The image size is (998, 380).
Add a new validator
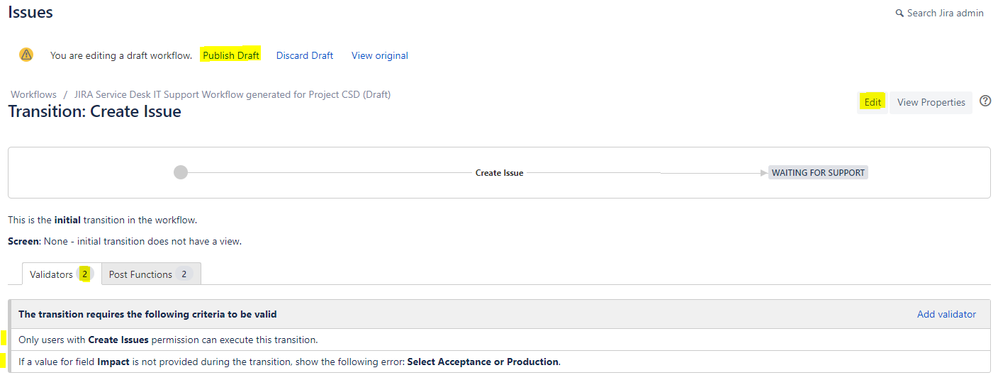946,314
